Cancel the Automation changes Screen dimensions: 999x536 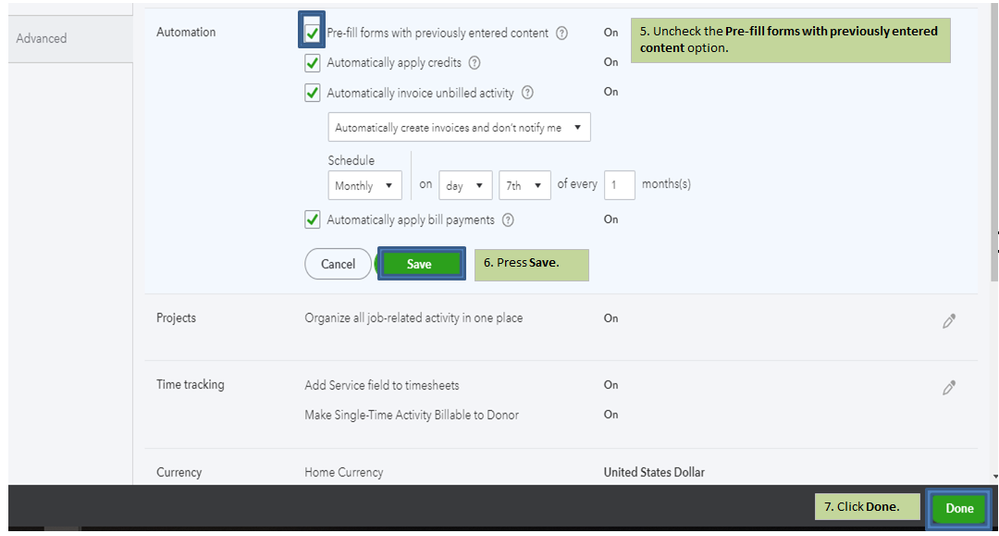point(338,264)
